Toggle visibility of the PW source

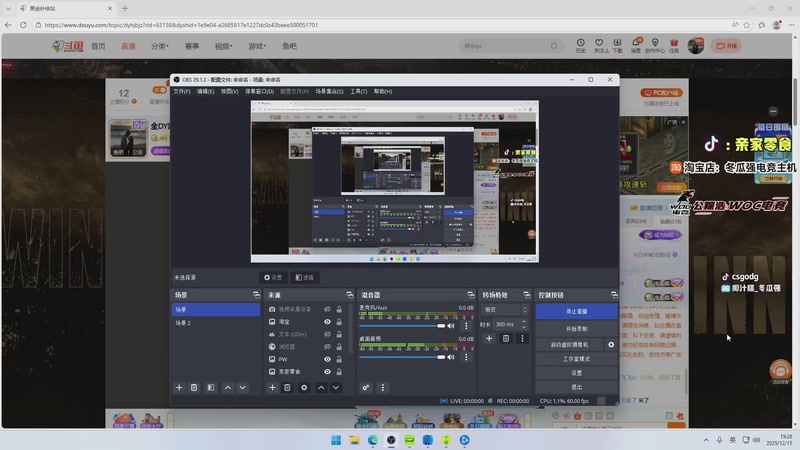tap(327, 359)
